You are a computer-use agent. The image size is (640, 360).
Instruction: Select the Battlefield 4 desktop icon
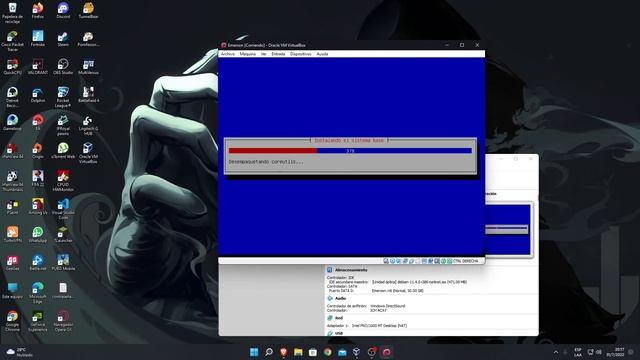pyautogui.click(x=88, y=95)
